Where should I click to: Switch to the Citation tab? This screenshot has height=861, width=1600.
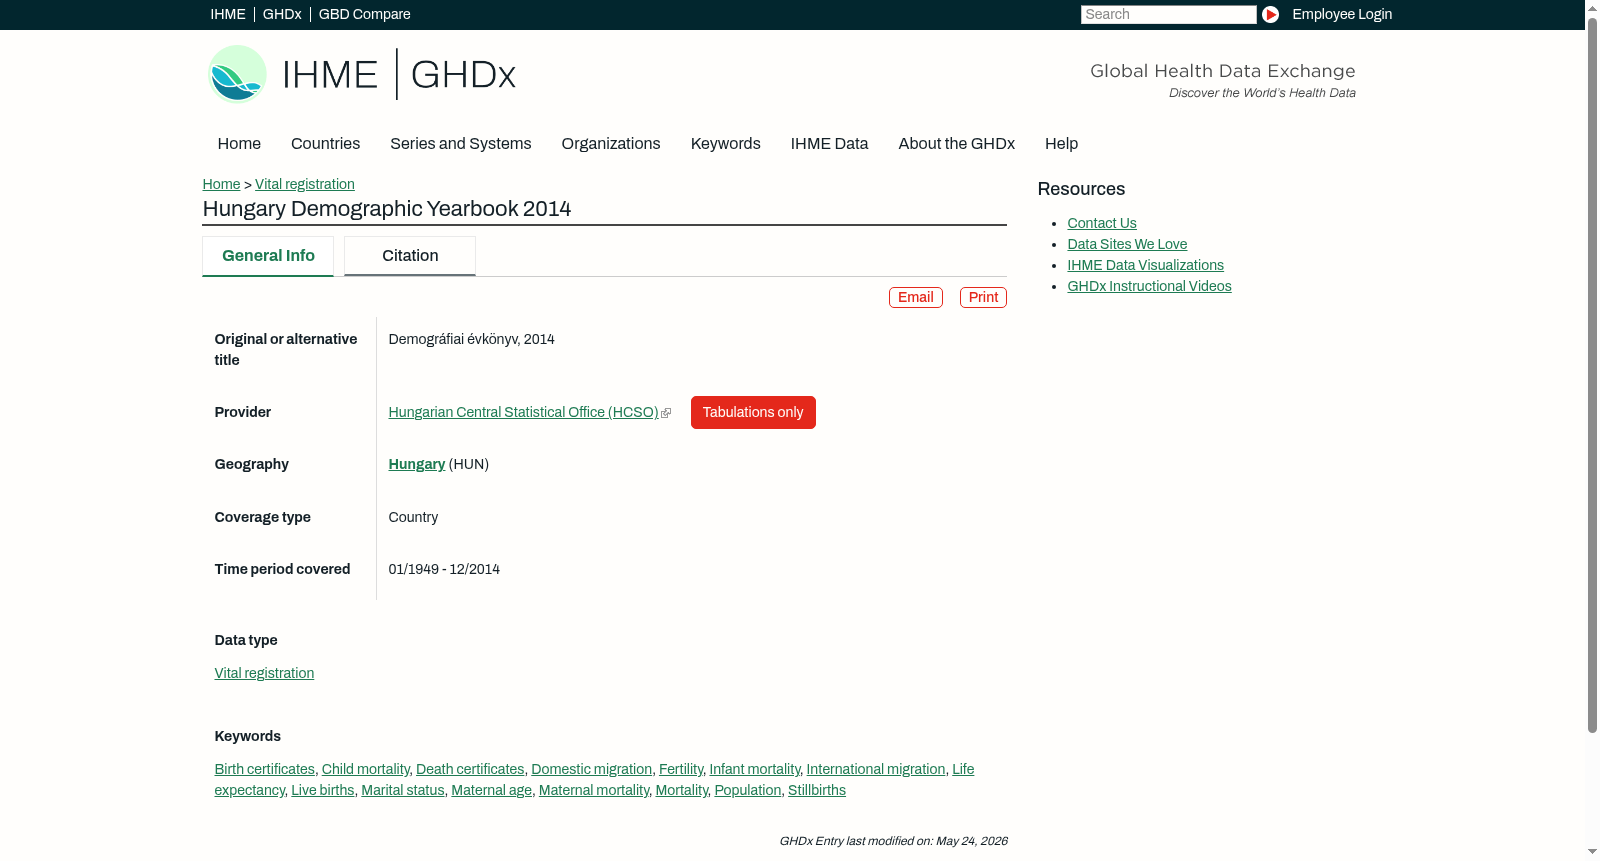click(410, 256)
